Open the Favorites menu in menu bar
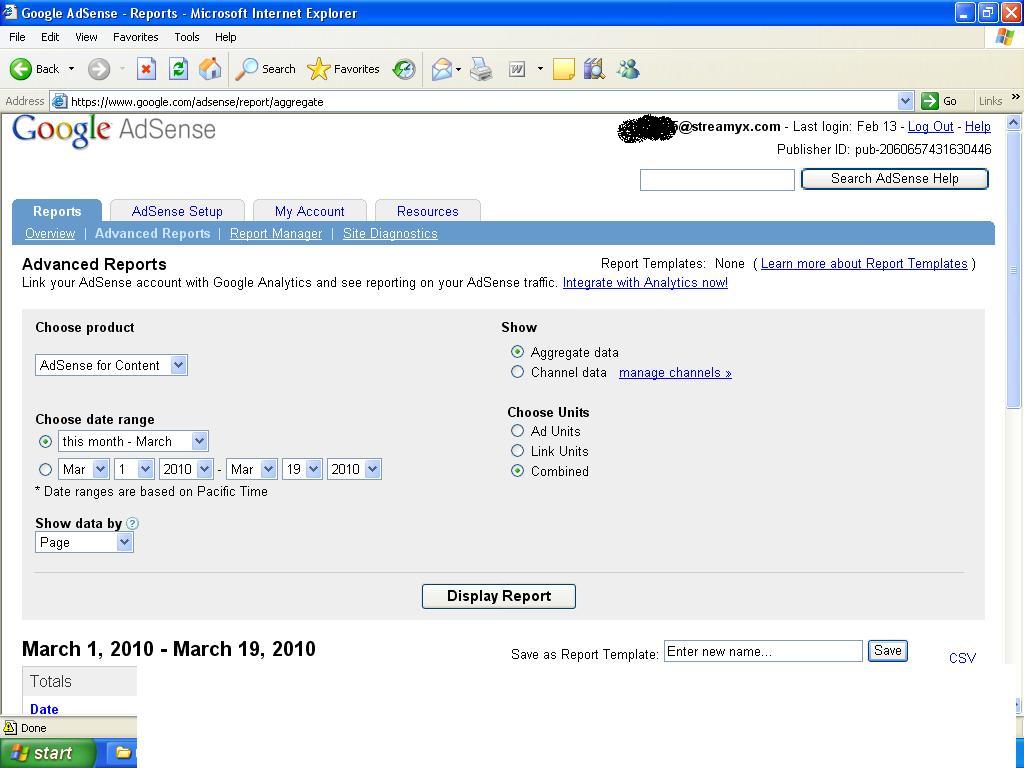Viewport: 1024px width, 768px height. tap(135, 37)
